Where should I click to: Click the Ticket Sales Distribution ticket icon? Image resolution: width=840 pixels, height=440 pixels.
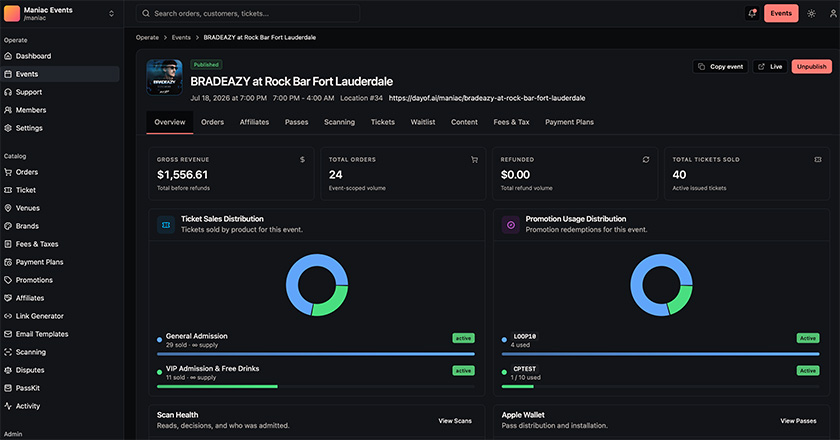click(x=166, y=225)
